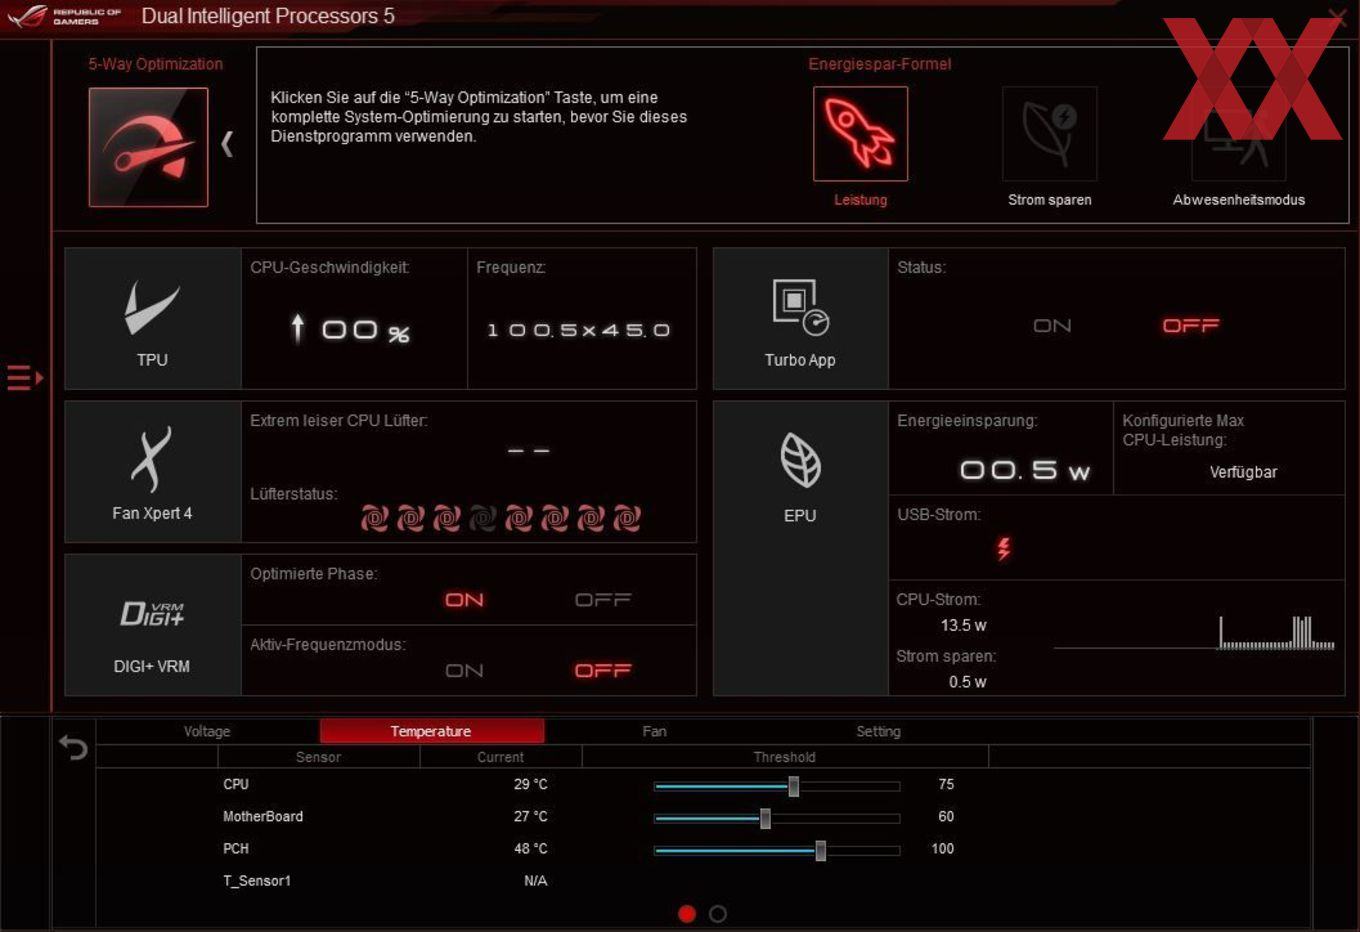Close the Dual Intelligent Processors 5 window
Screen dimensions: 1360x932
click(1337, 17)
